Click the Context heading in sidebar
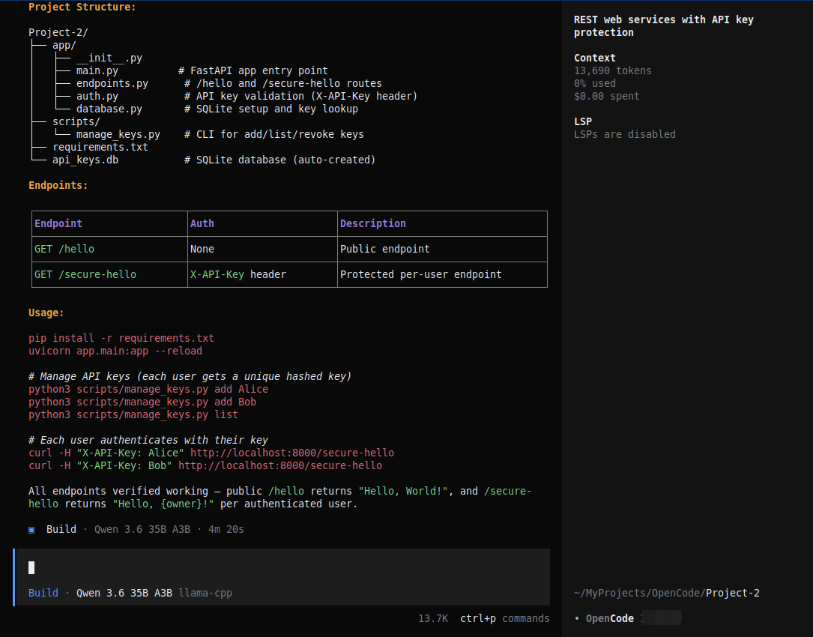This screenshot has width=813, height=637. [594, 58]
